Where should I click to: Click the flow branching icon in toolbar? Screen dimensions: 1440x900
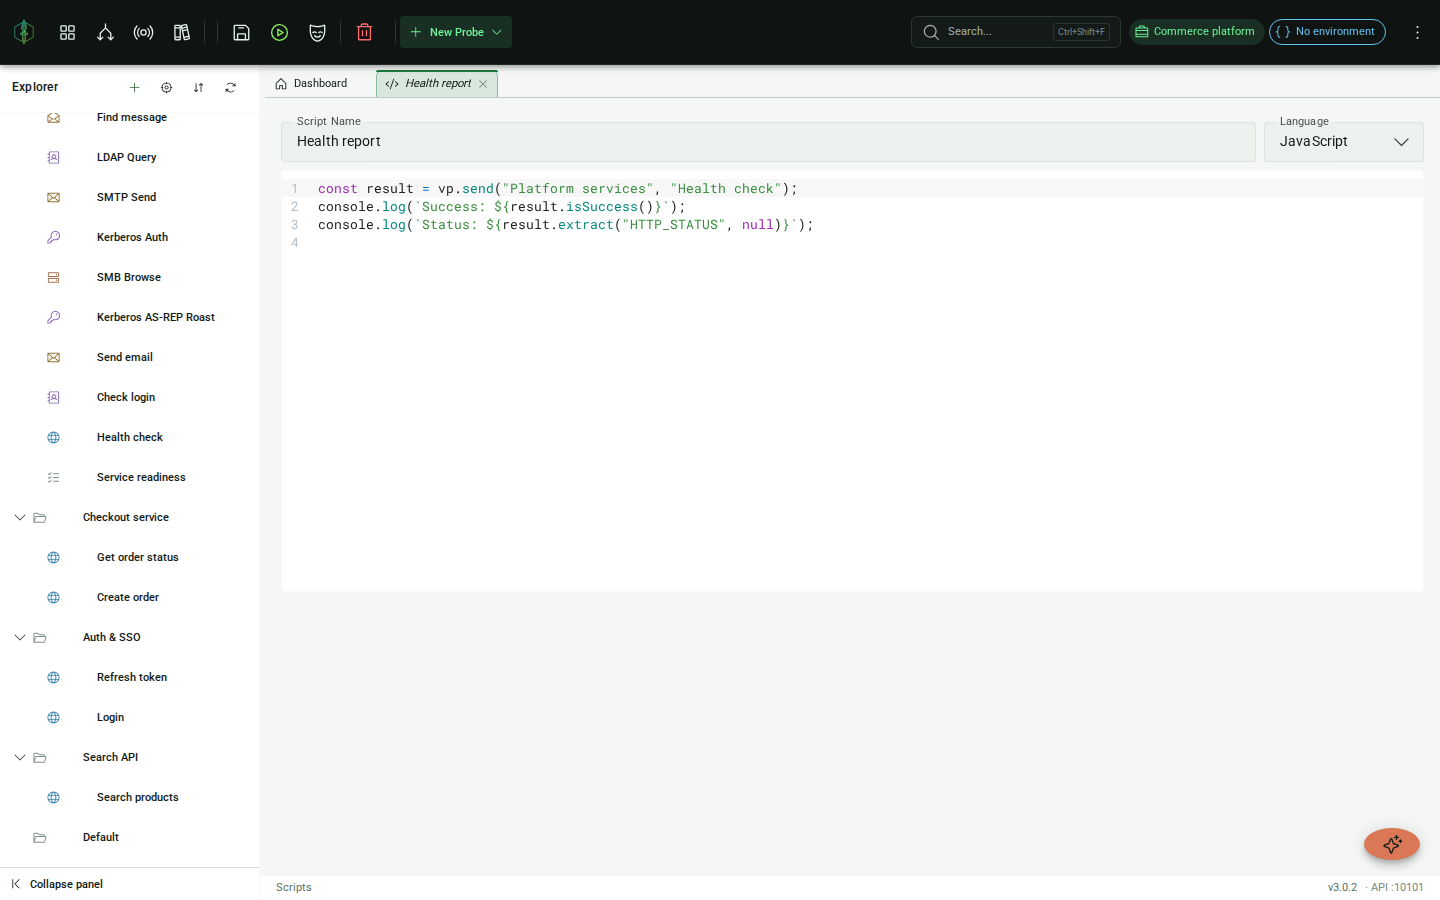pyautogui.click(x=105, y=32)
